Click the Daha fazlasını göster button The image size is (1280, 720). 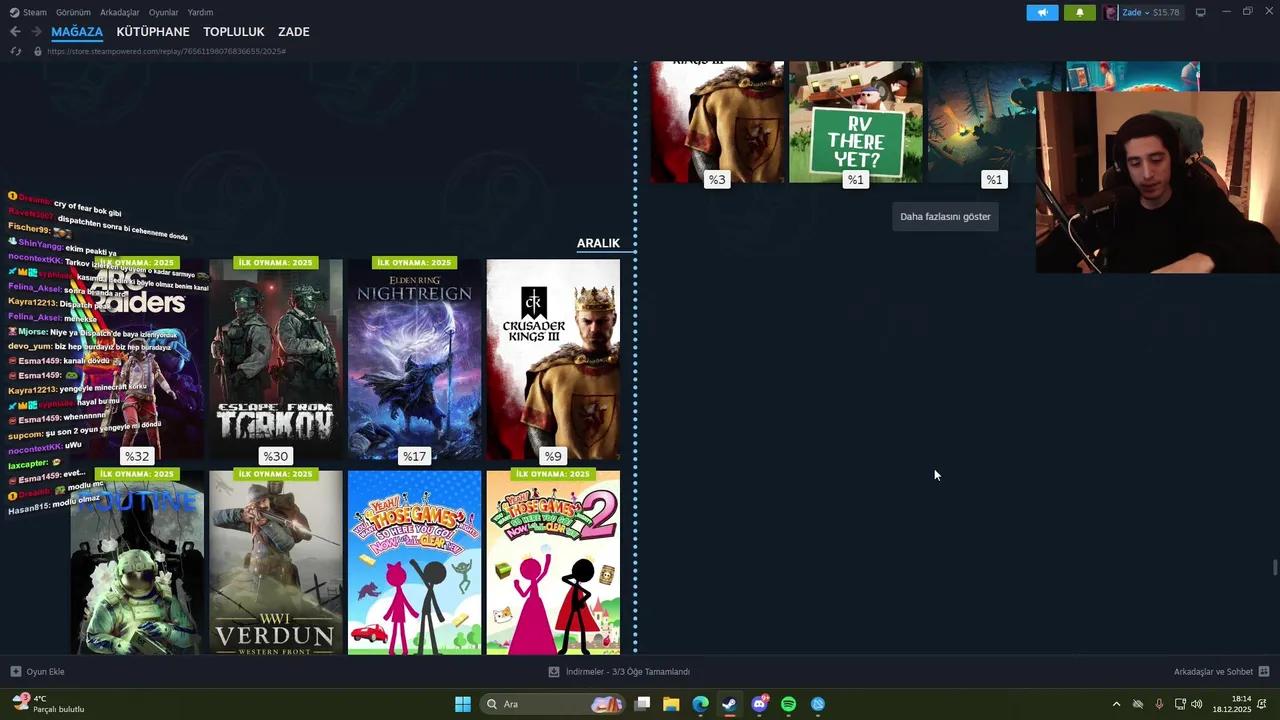tap(945, 217)
